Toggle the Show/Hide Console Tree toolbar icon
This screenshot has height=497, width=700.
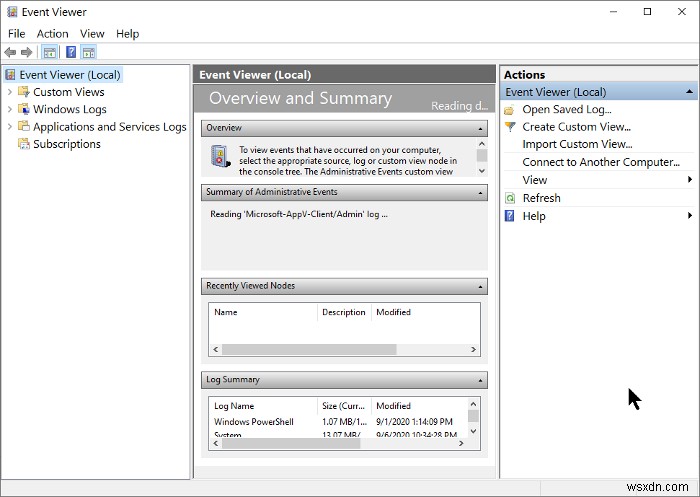click(50, 52)
